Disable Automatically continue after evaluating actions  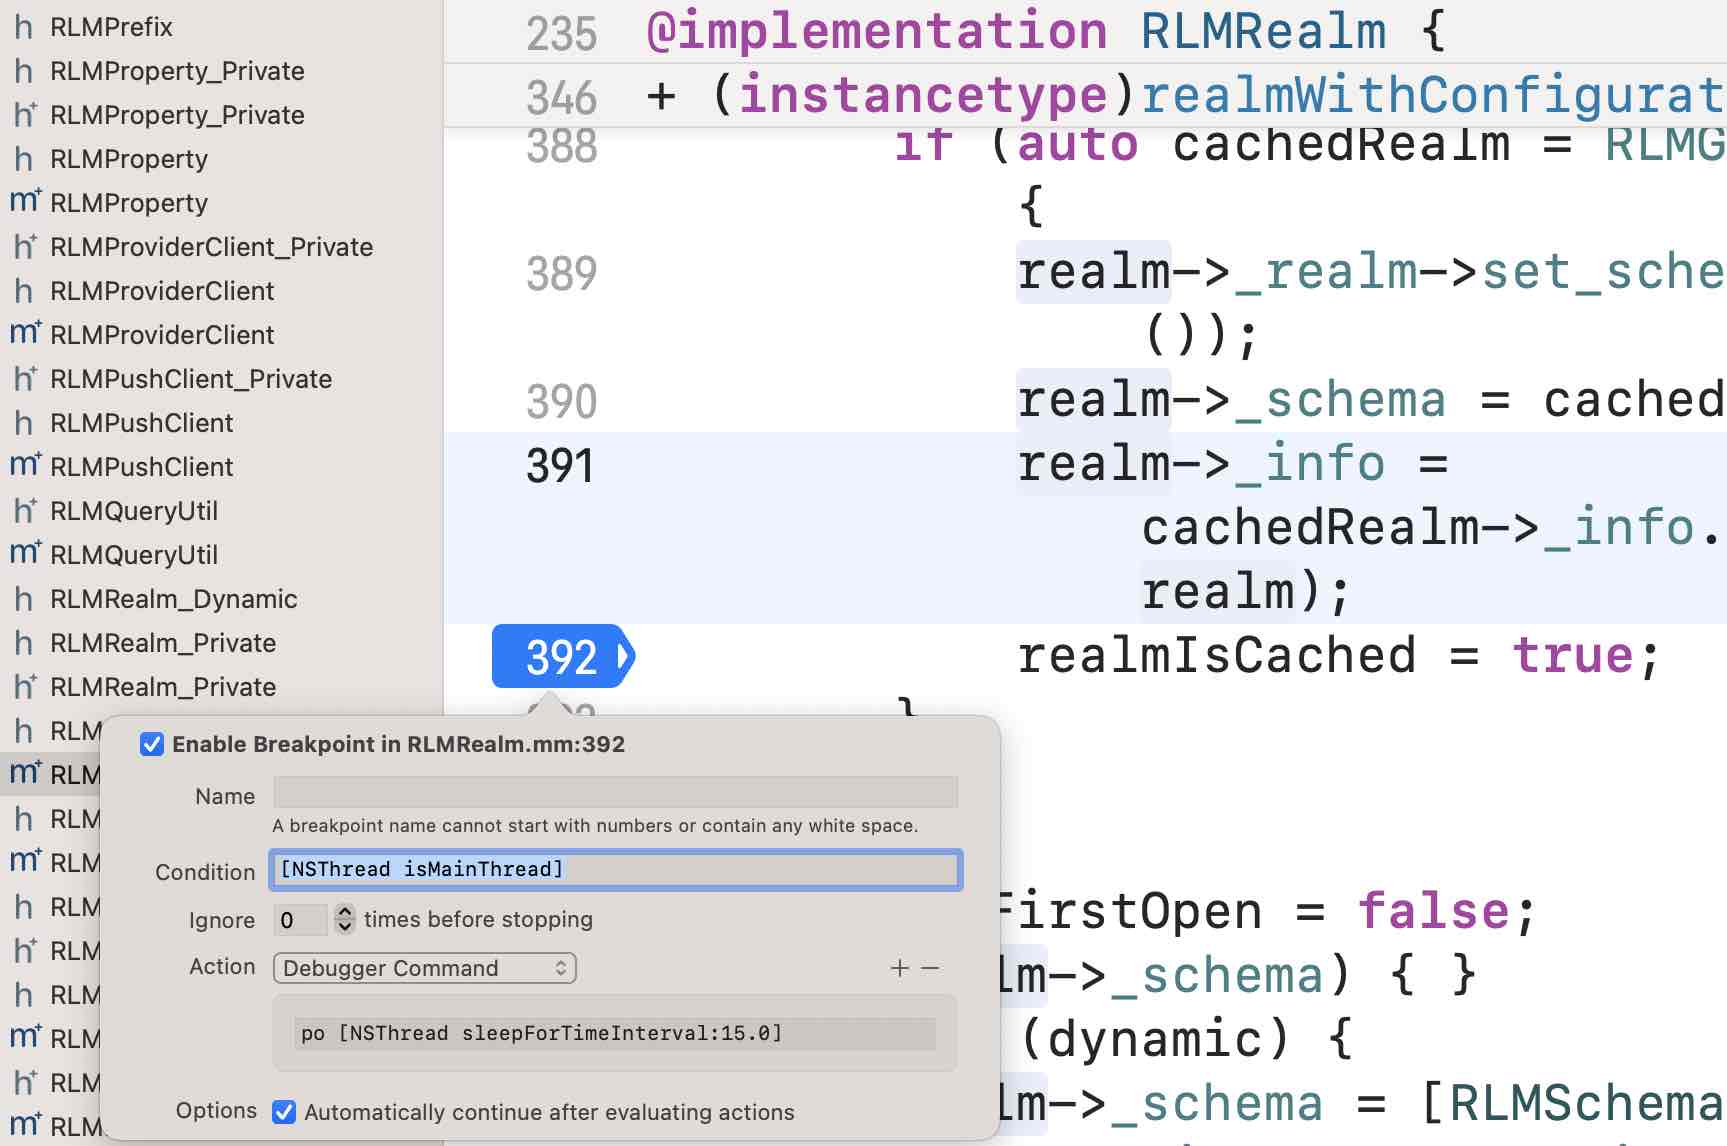(x=284, y=1111)
